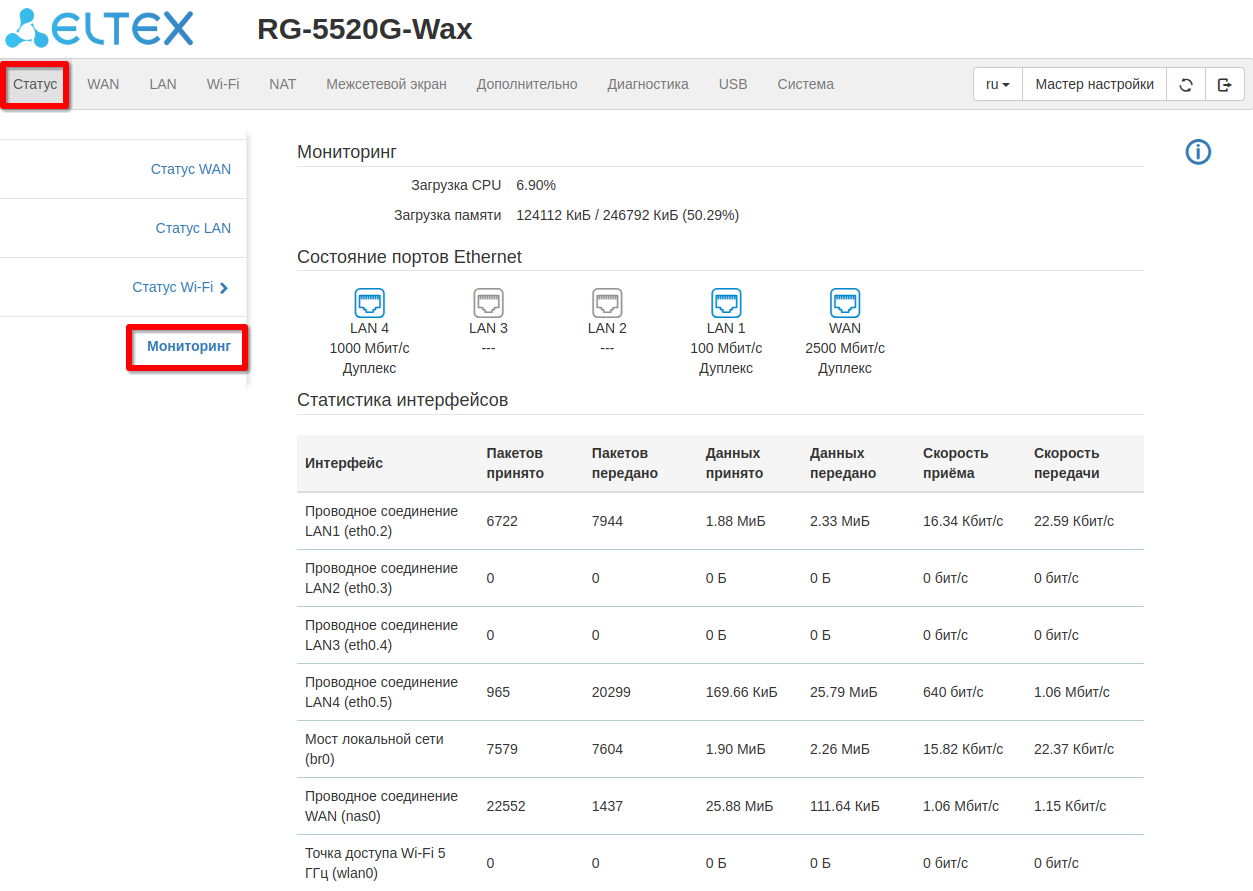Click the Интерфейс column header
The height and width of the screenshot is (891, 1253).
coord(344,463)
